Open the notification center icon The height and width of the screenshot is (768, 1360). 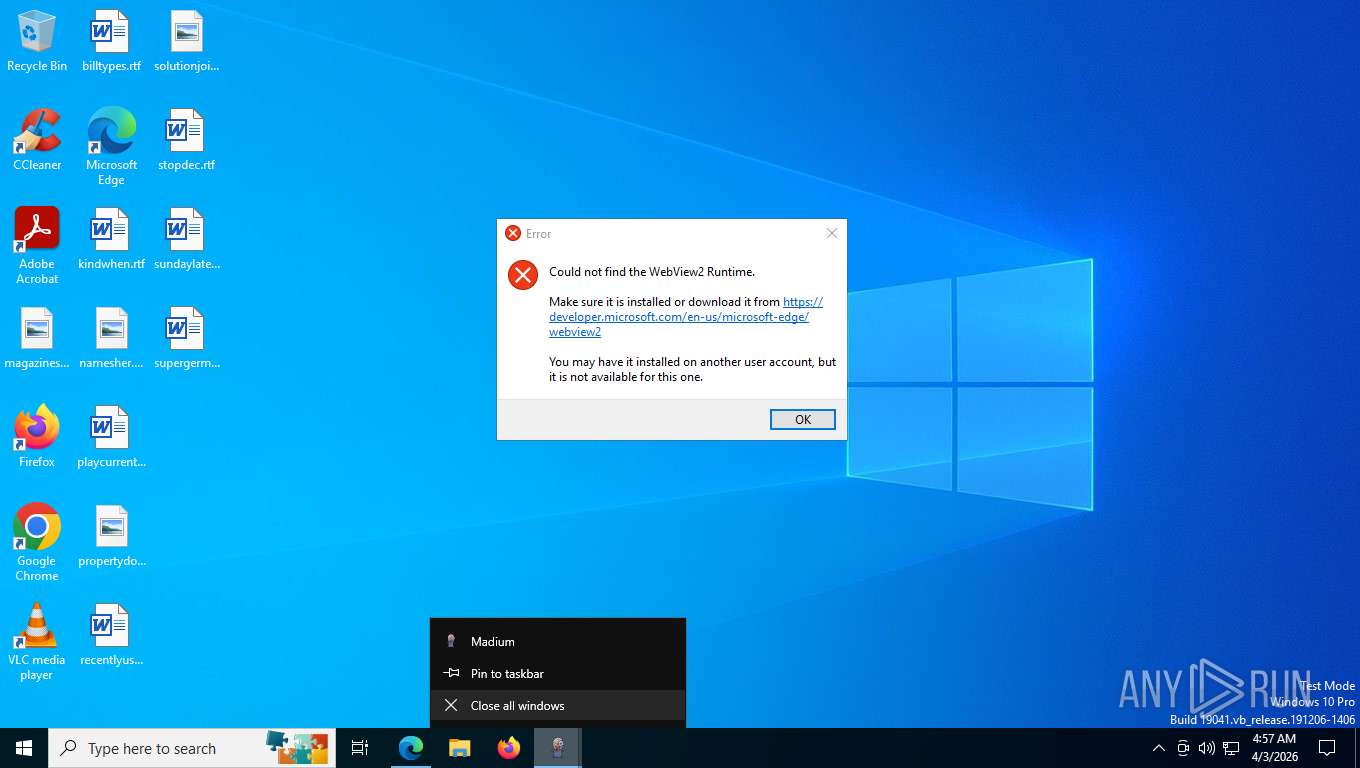coord(1327,748)
